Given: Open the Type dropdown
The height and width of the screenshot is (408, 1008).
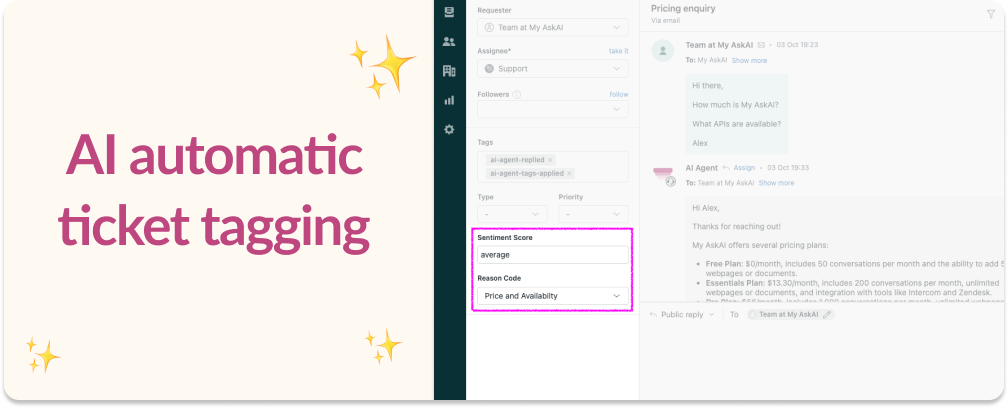Looking at the screenshot, I should (x=512, y=214).
